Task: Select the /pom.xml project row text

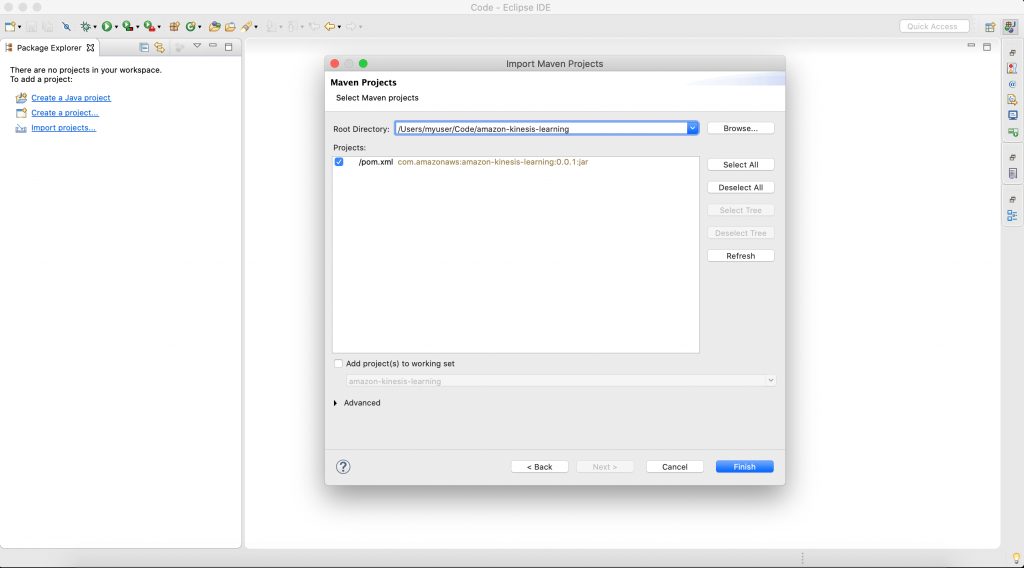Action: pos(473,162)
